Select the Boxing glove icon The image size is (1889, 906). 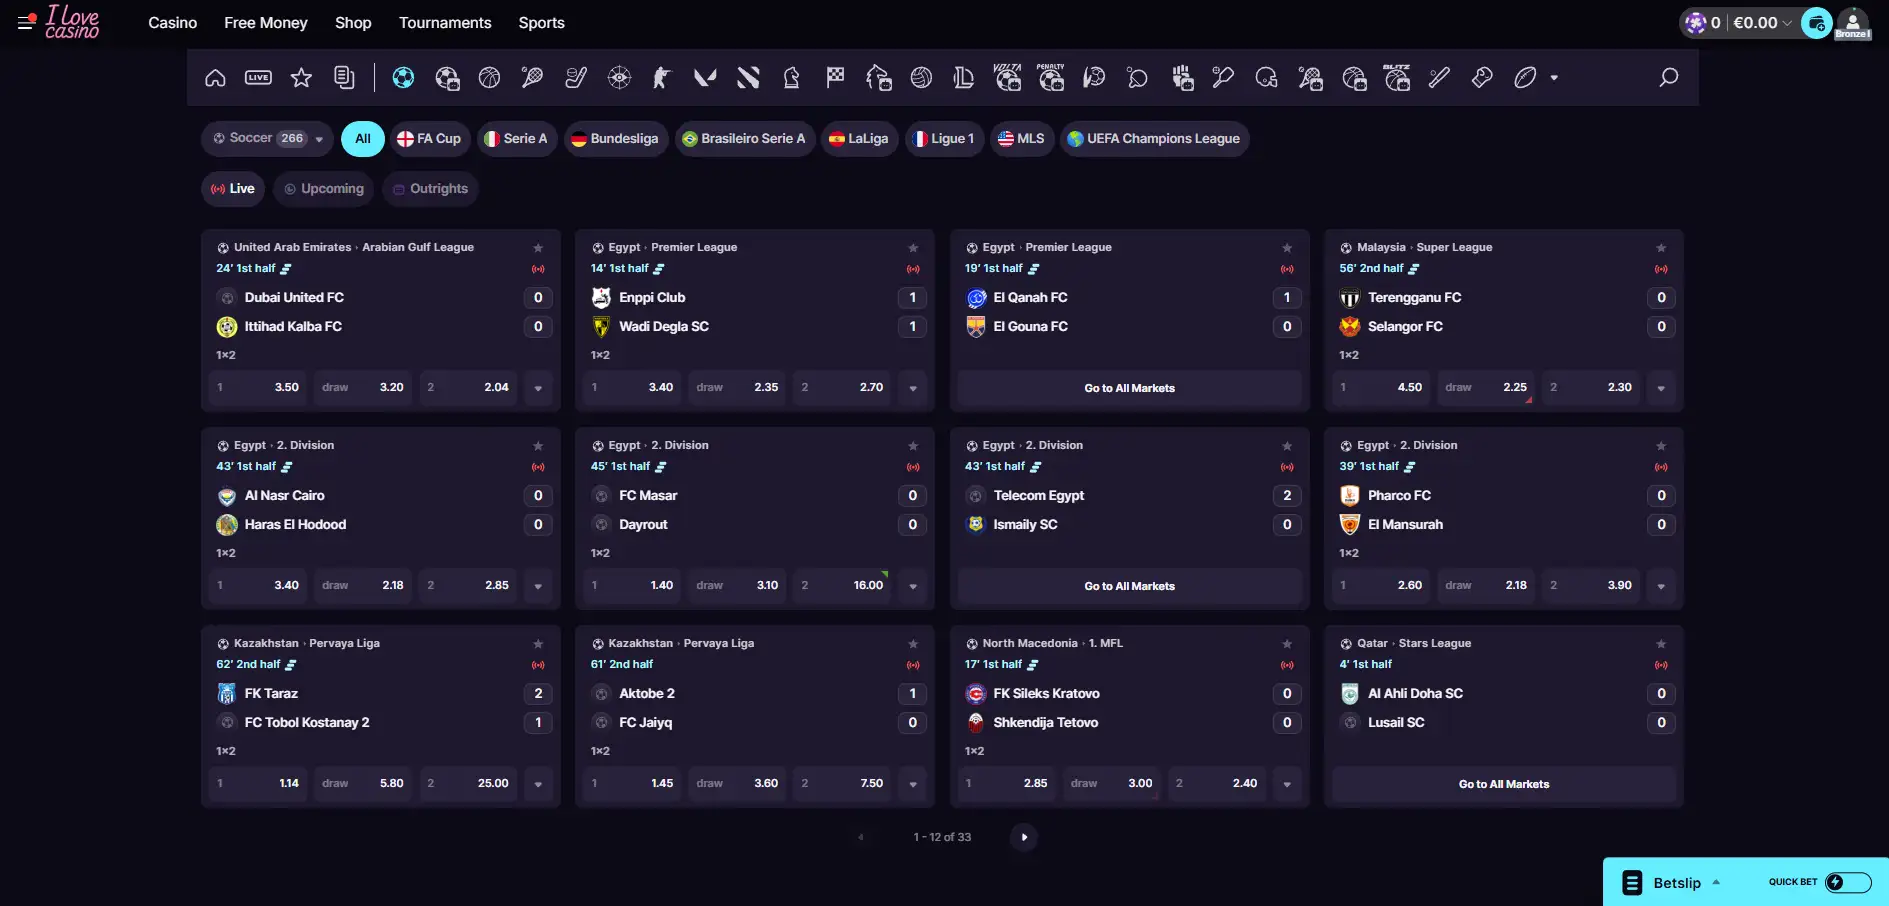1482,78
